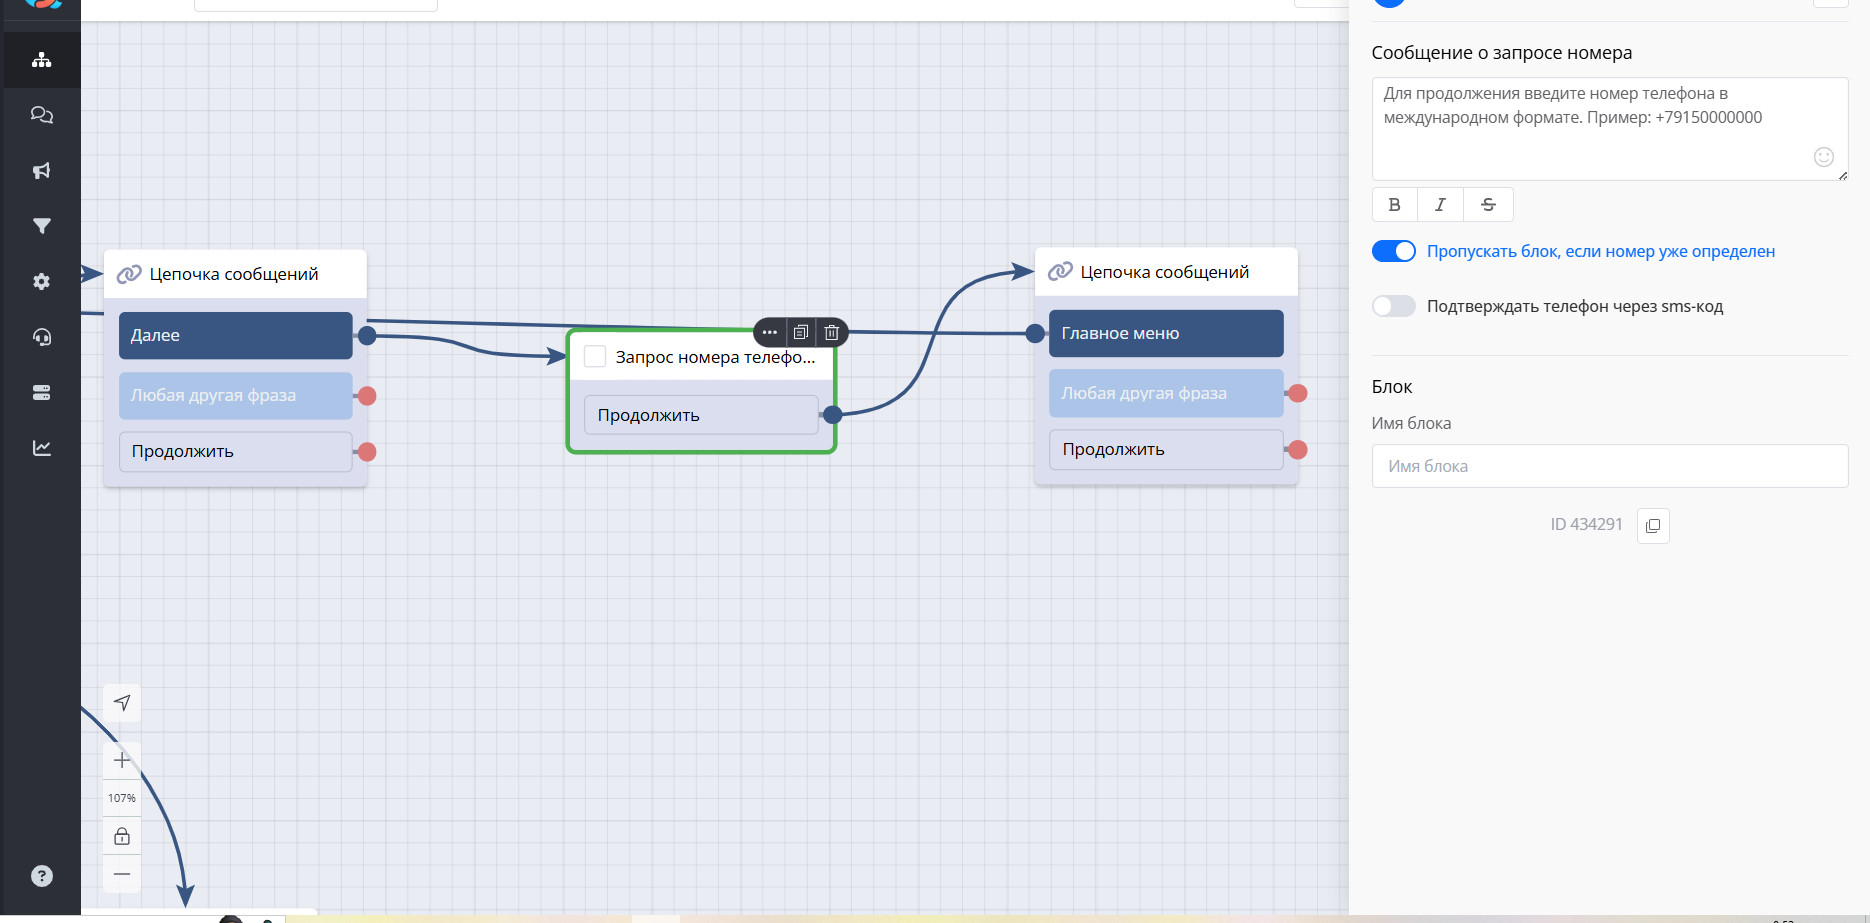
Task: Click the 'Имя блока' input field
Action: 1609,466
